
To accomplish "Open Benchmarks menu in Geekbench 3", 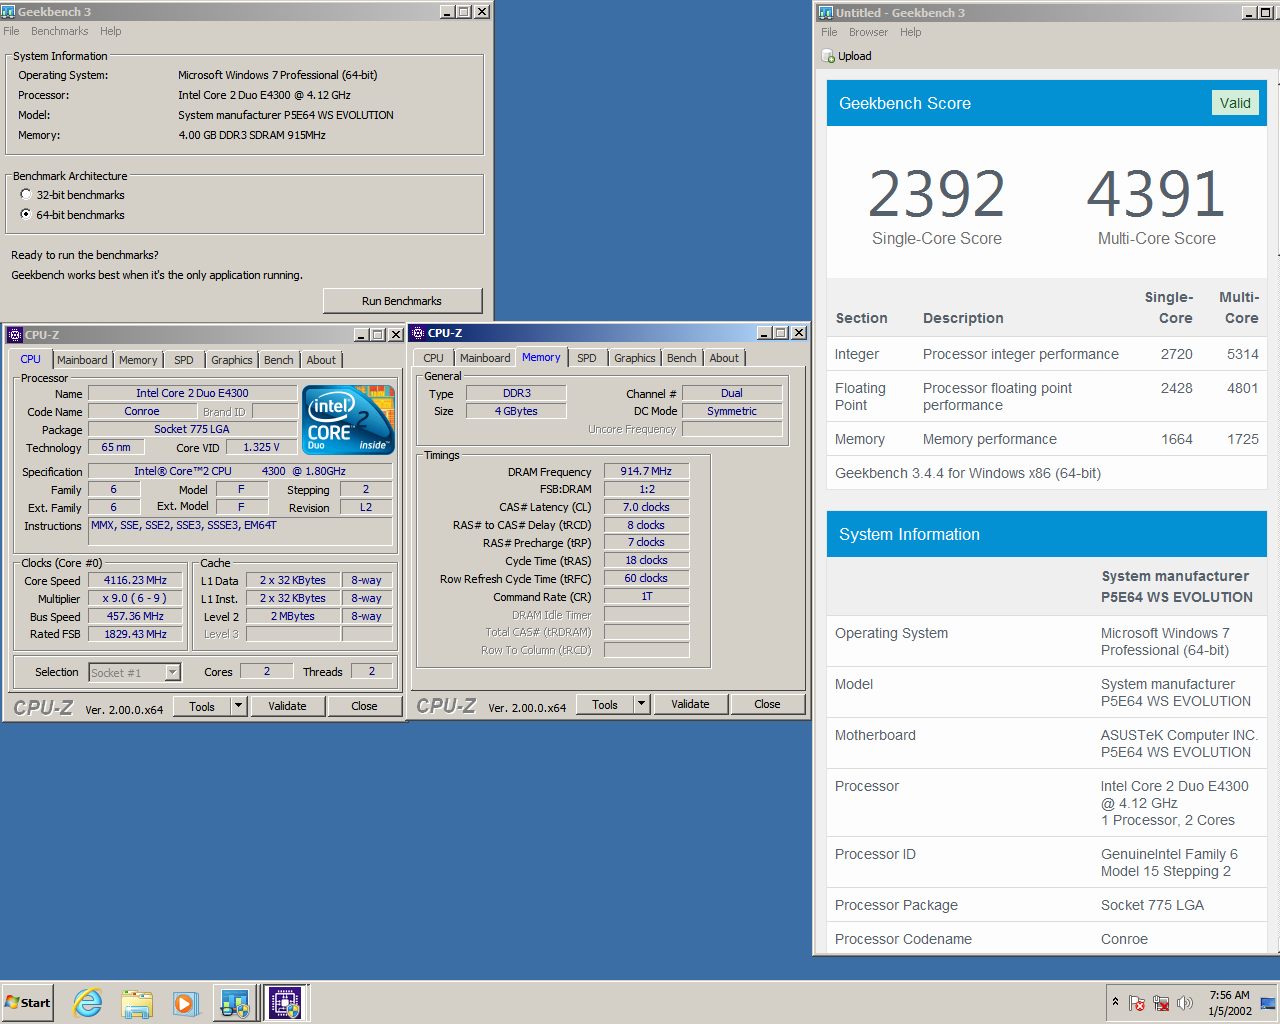I will [x=59, y=31].
